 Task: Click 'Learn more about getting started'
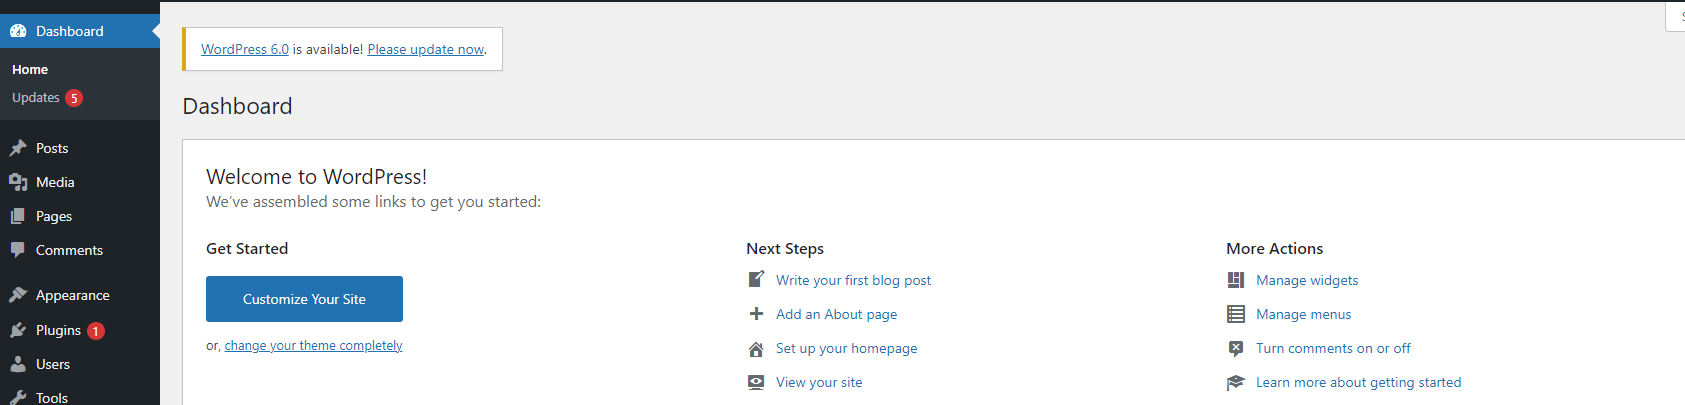[x=1358, y=383]
